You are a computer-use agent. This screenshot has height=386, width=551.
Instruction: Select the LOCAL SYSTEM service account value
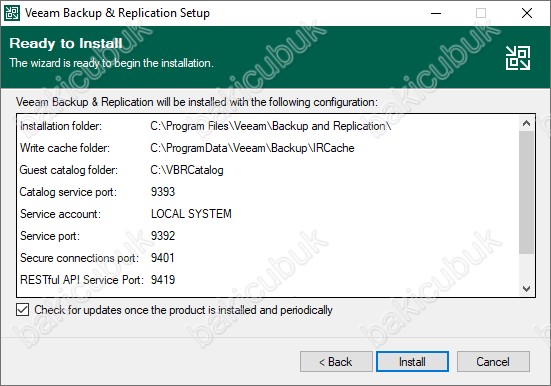click(191, 214)
